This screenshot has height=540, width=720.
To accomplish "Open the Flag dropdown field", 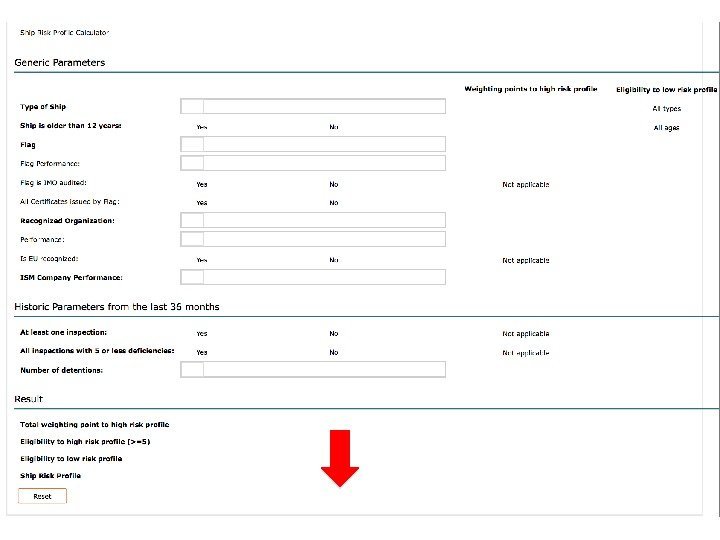I will point(313,144).
